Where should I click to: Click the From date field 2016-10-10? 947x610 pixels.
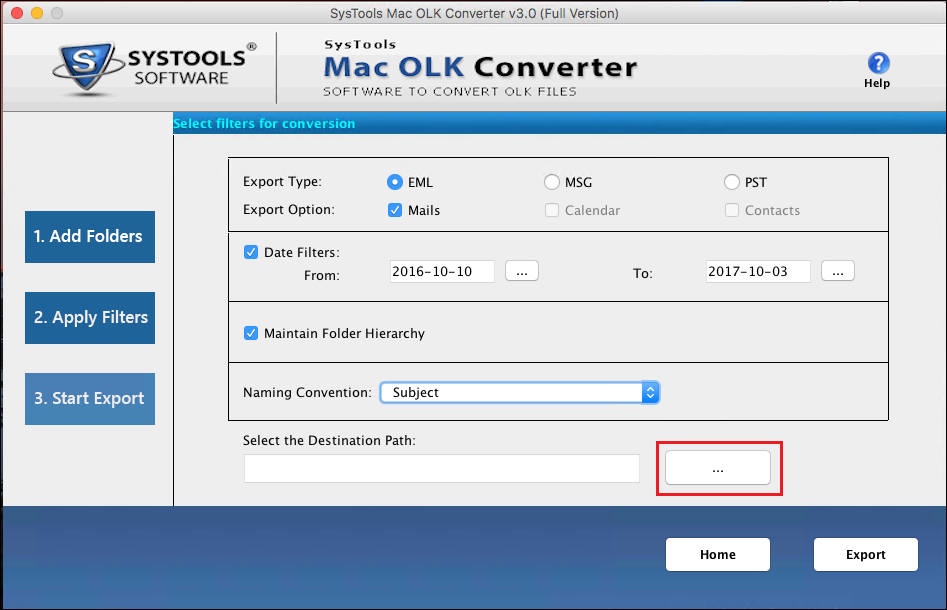pos(442,271)
